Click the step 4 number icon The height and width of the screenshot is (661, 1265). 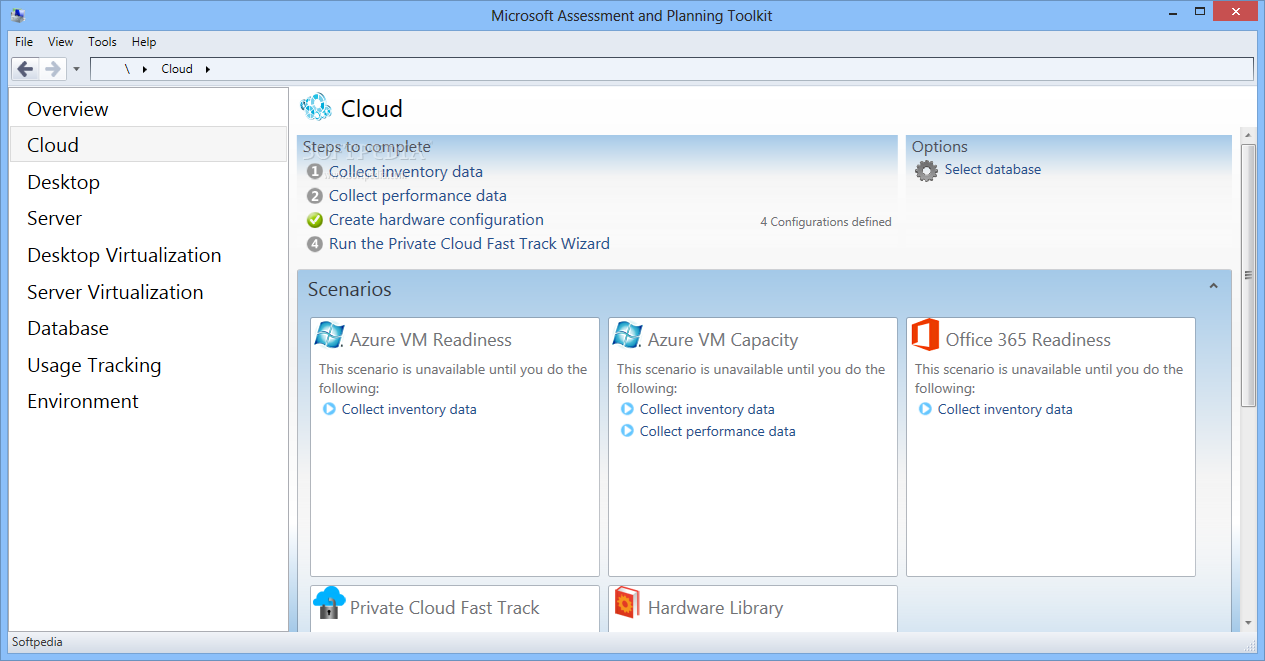[x=315, y=244]
